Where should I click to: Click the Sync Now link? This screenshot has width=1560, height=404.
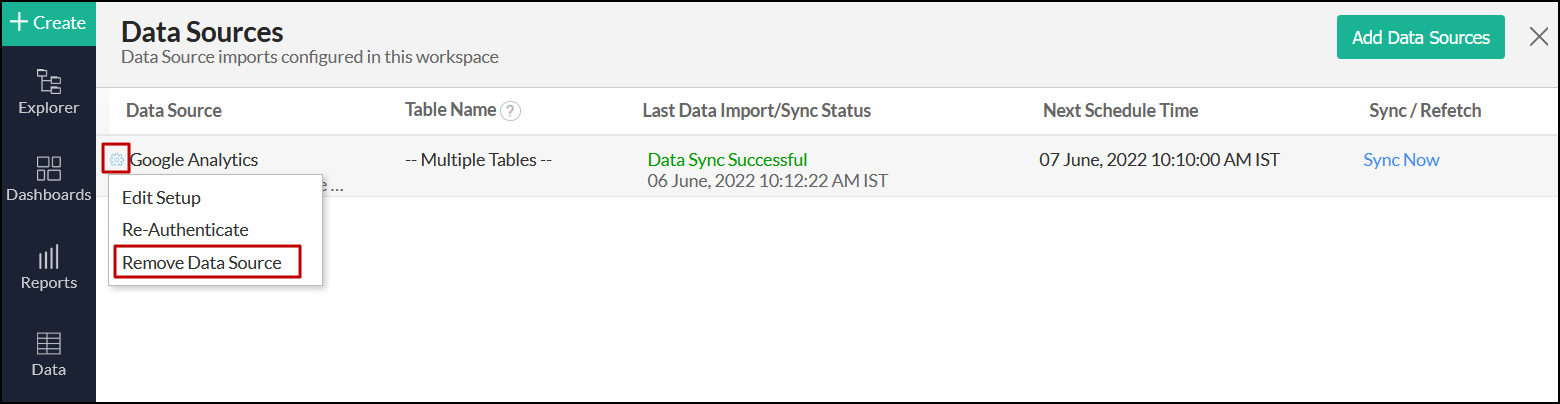click(x=1401, y=160)
